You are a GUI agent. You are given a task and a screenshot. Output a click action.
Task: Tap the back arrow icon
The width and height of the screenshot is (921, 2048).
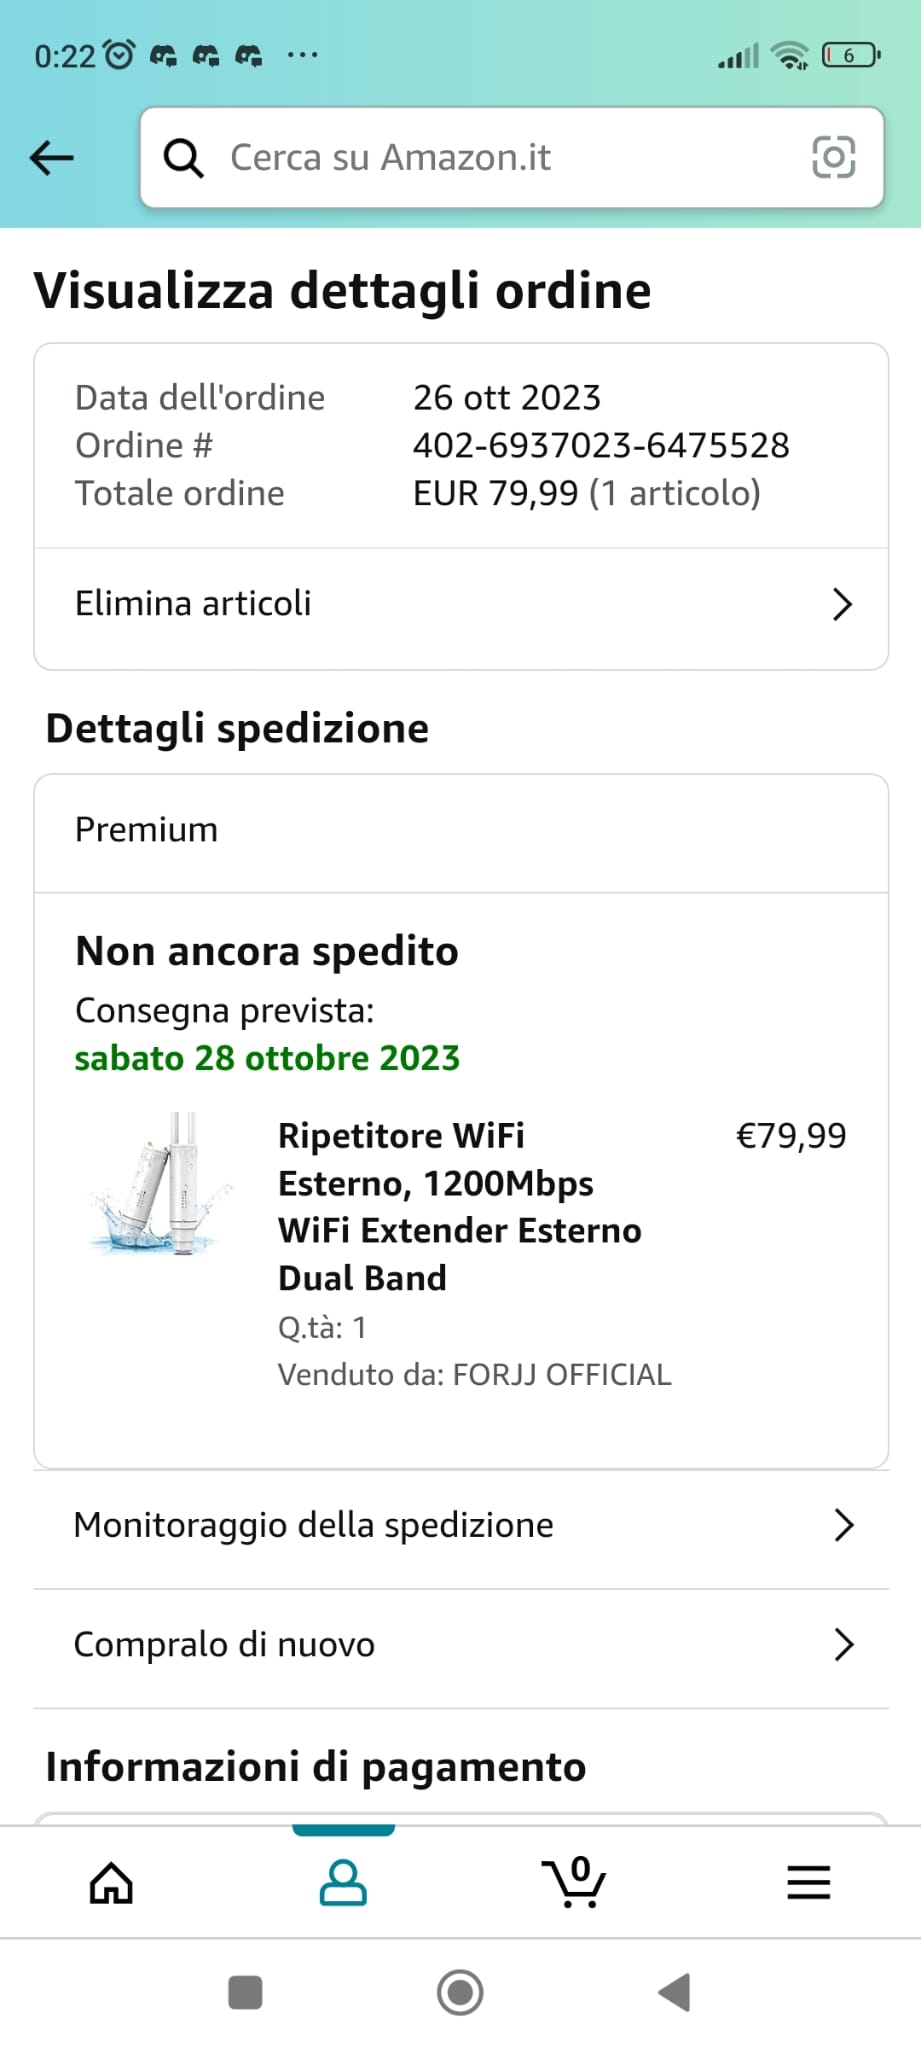click(52, 157)
